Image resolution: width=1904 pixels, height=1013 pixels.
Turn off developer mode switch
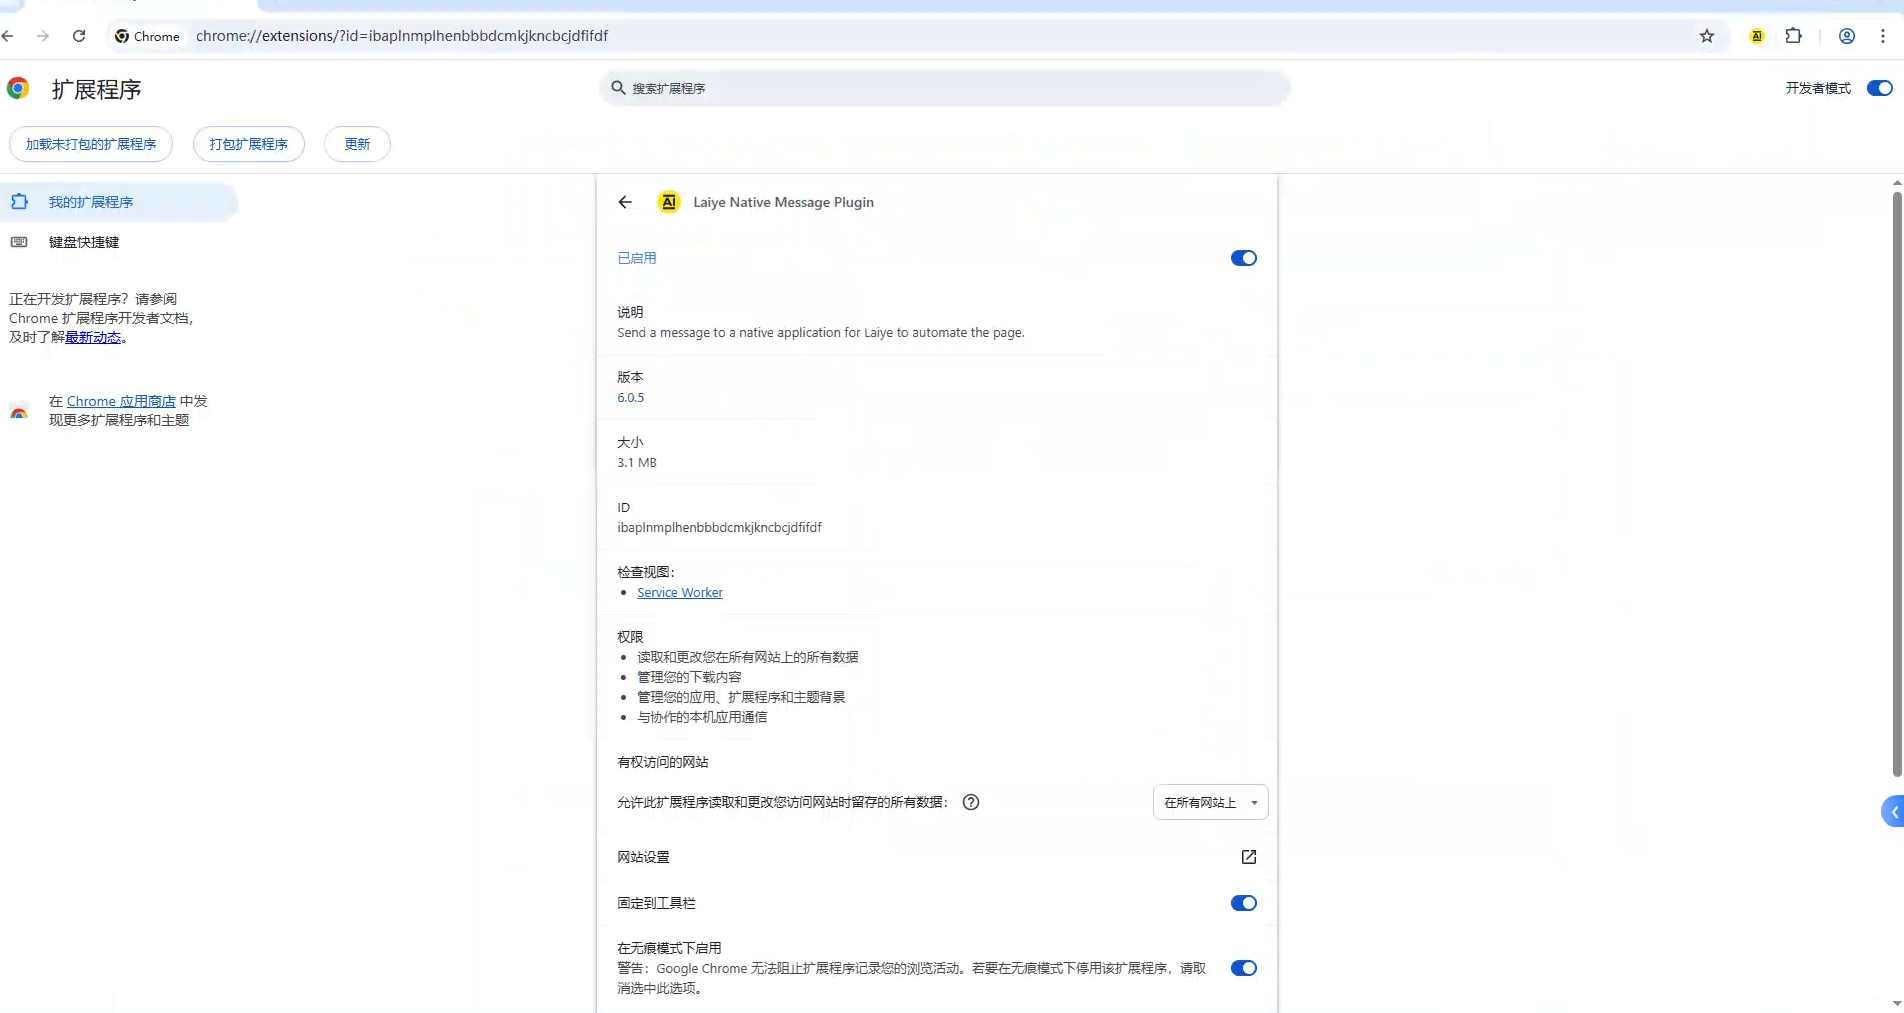(x=1879, y=88)
